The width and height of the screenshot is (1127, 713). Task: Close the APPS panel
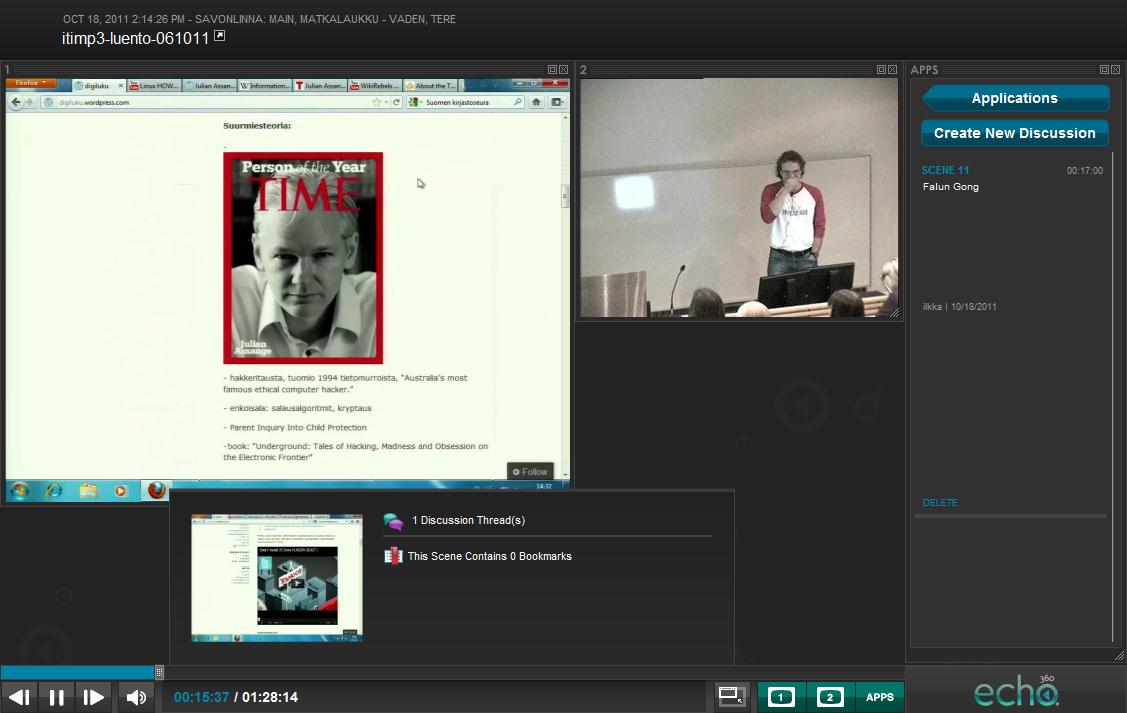point(1116,70)
